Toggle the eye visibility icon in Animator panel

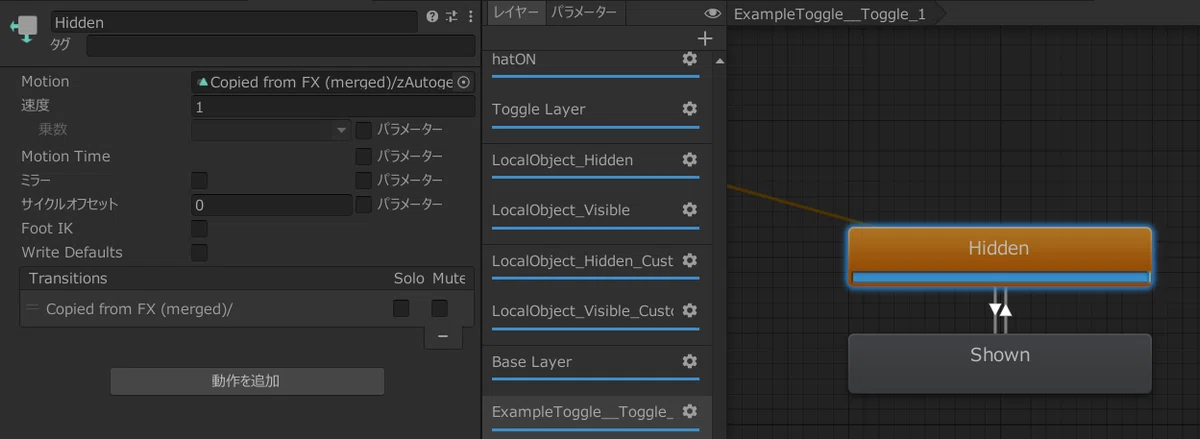point(712,13)
